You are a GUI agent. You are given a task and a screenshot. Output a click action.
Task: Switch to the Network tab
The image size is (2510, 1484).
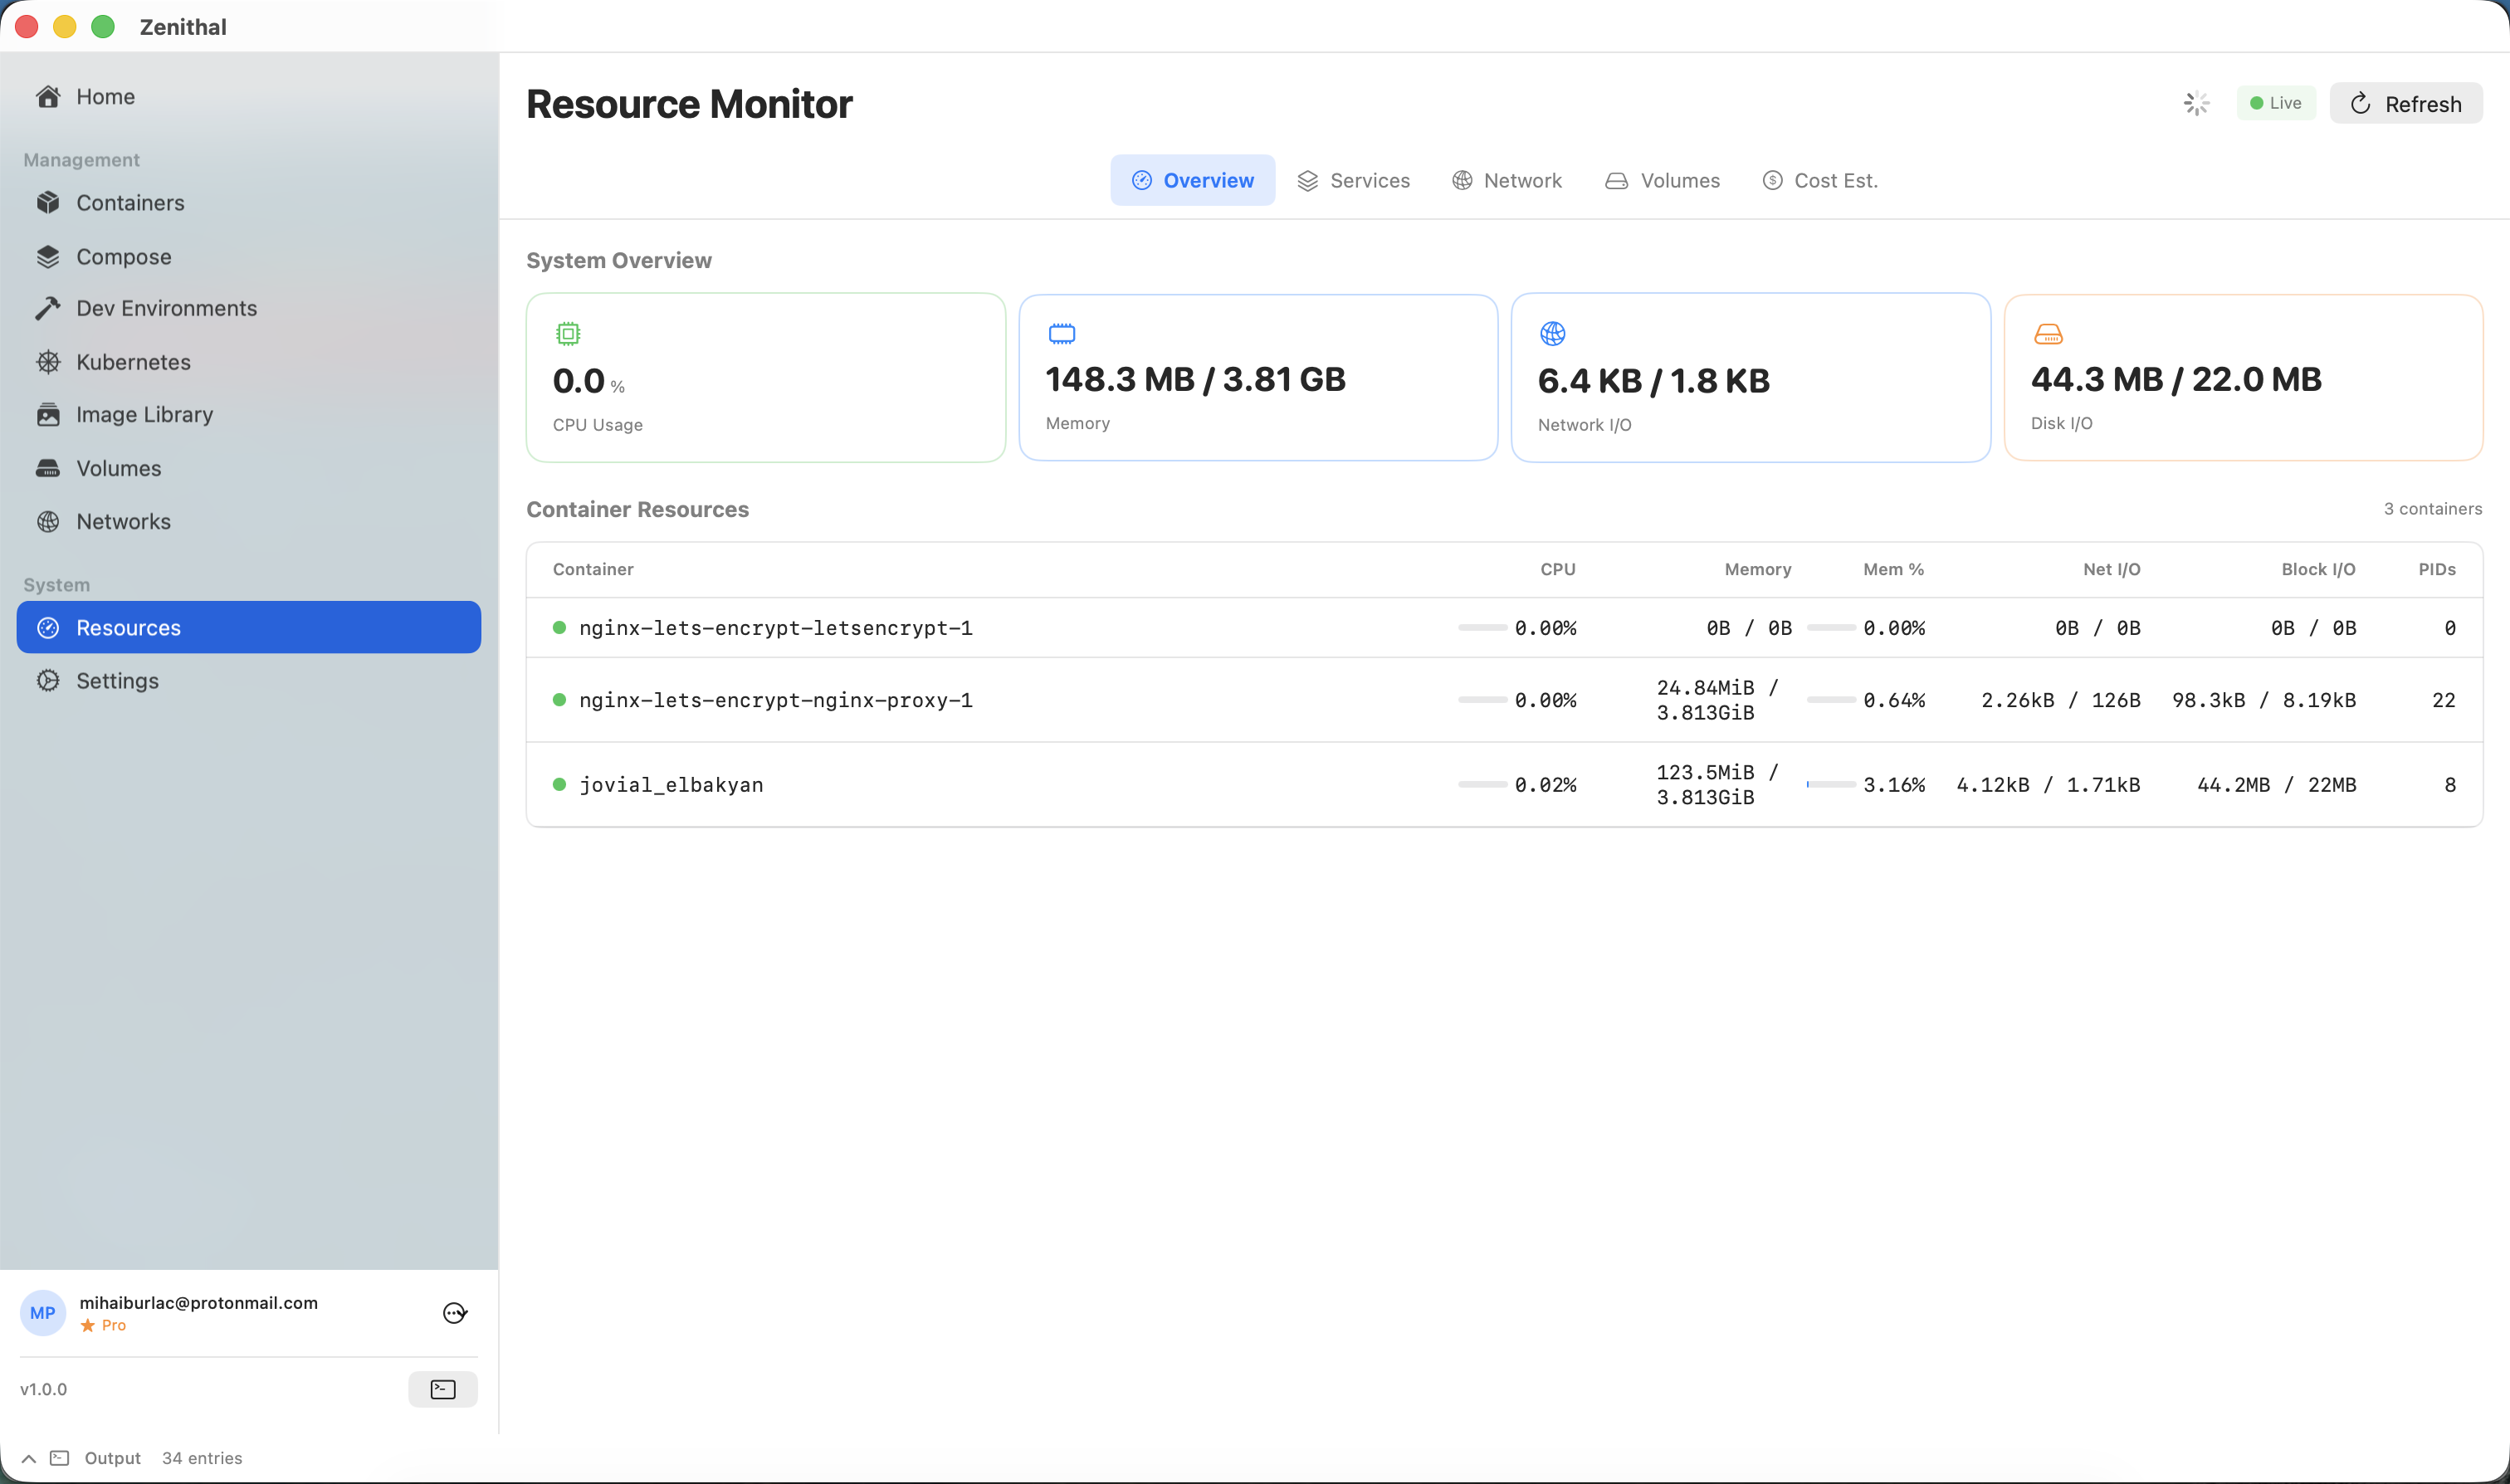1507,180
